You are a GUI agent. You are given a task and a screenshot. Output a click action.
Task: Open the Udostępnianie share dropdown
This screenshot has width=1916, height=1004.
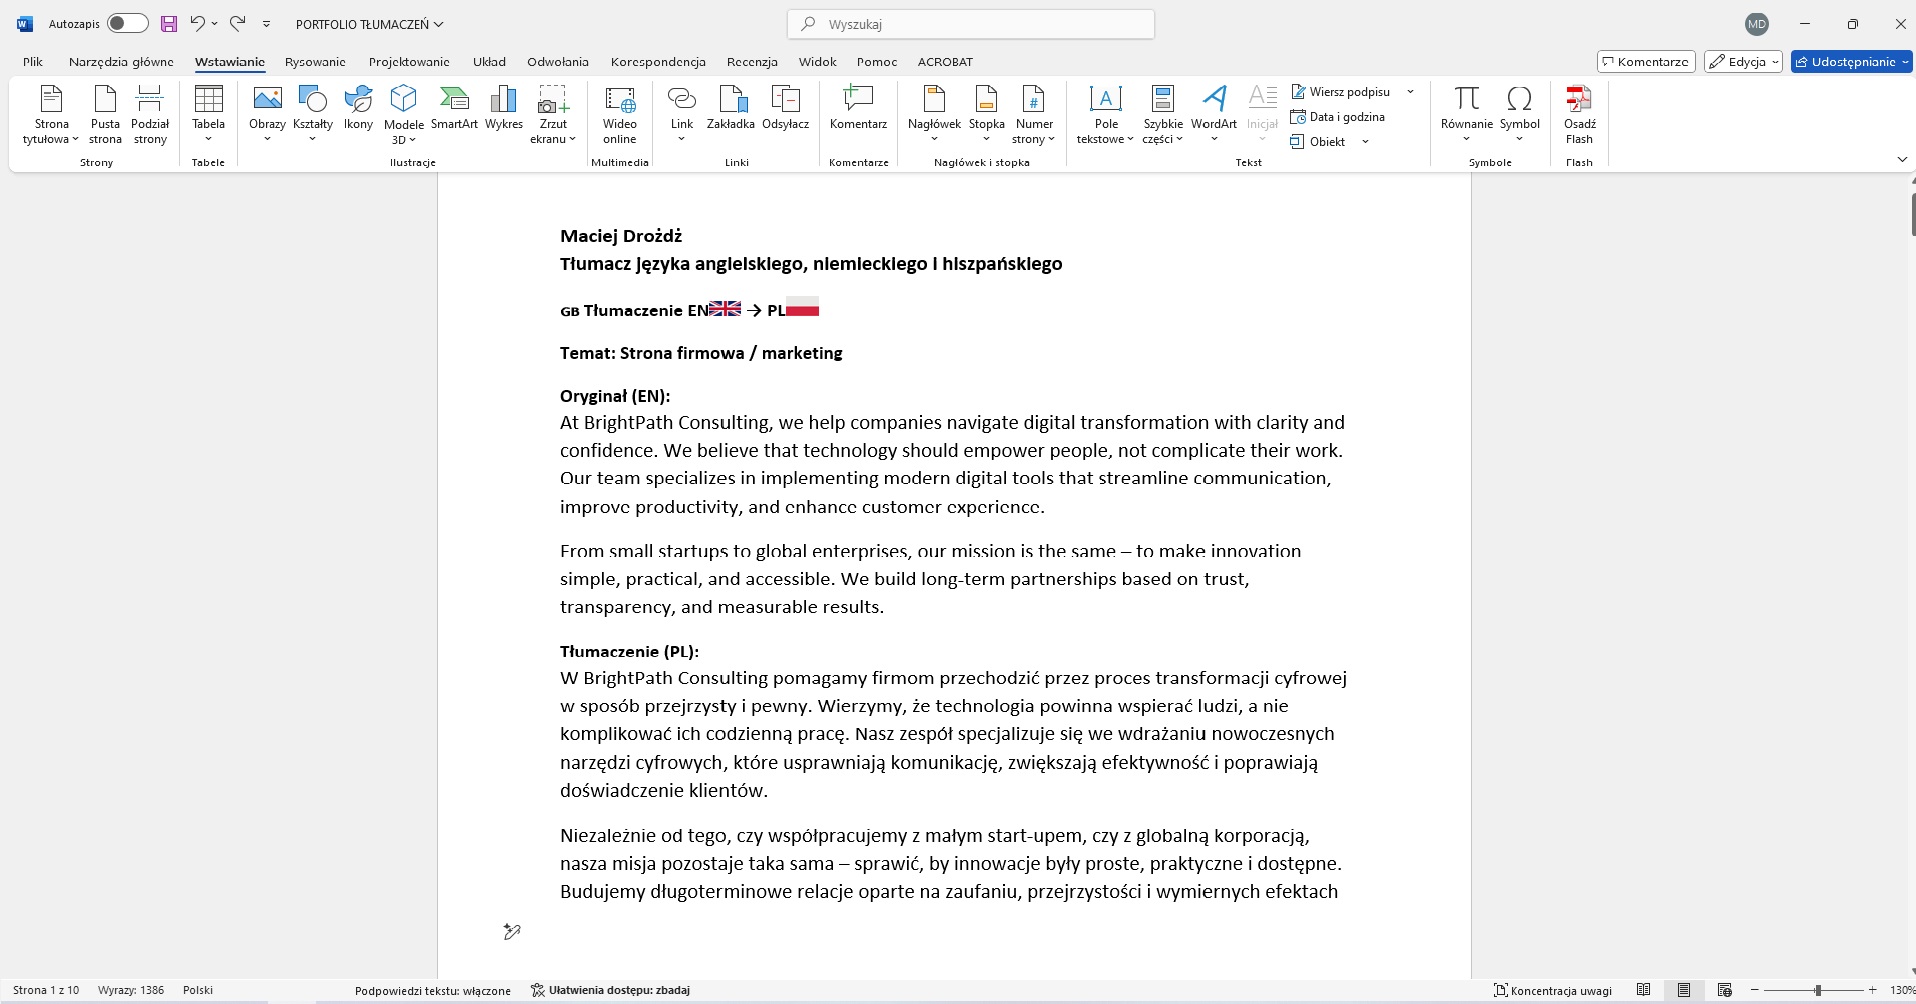1851,62
